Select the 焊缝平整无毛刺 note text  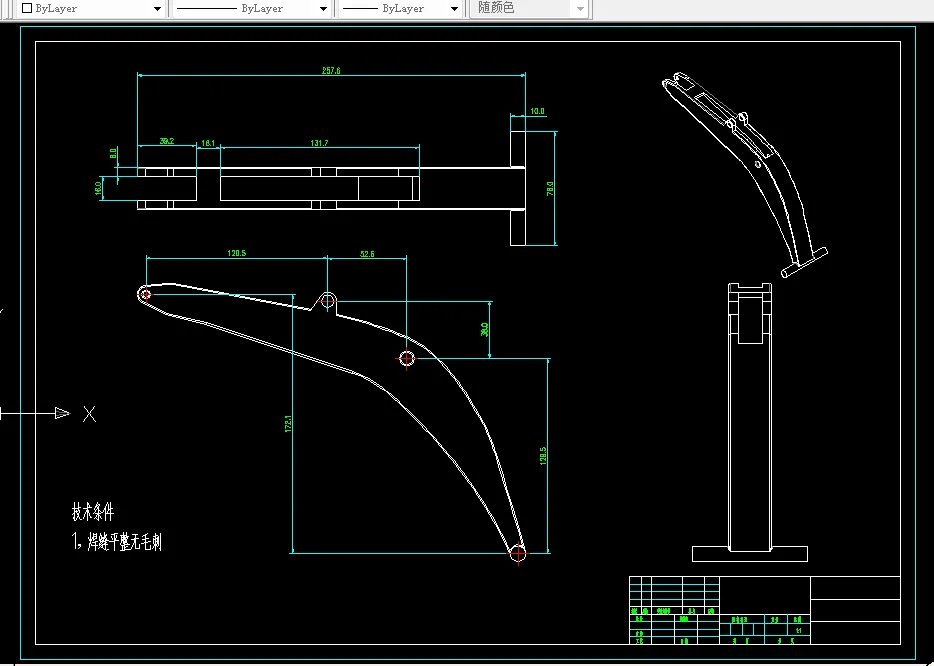coord(124,541)
